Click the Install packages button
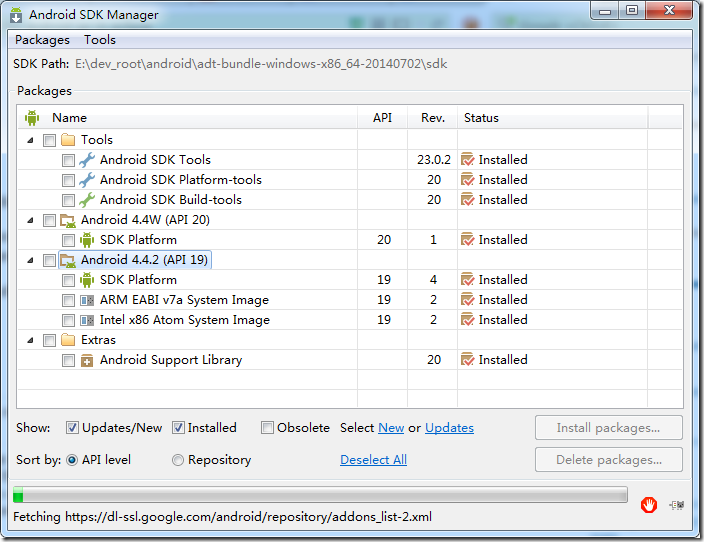The height and width of the screenshot is (542, 704). pyautogui.click(x=608, y=428)
